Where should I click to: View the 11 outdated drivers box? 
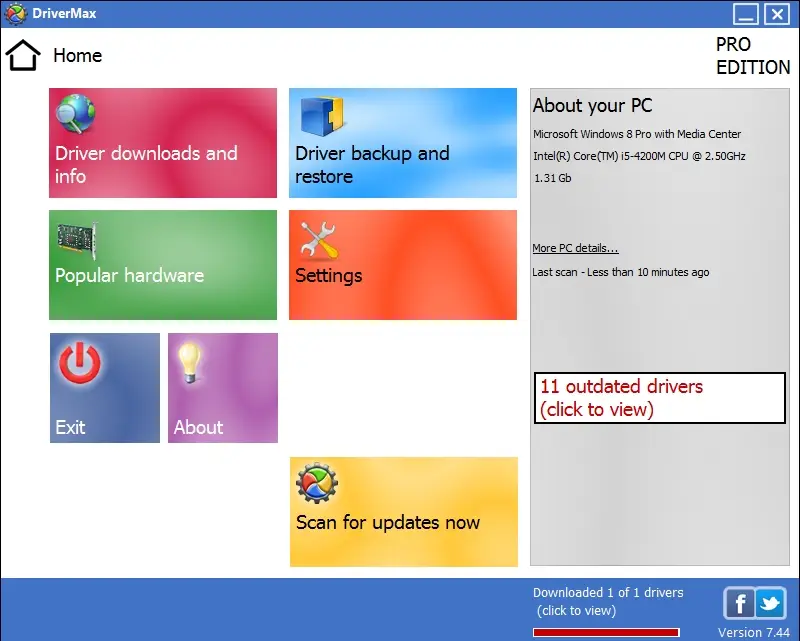pyautogui.click(x=660, y=398)
